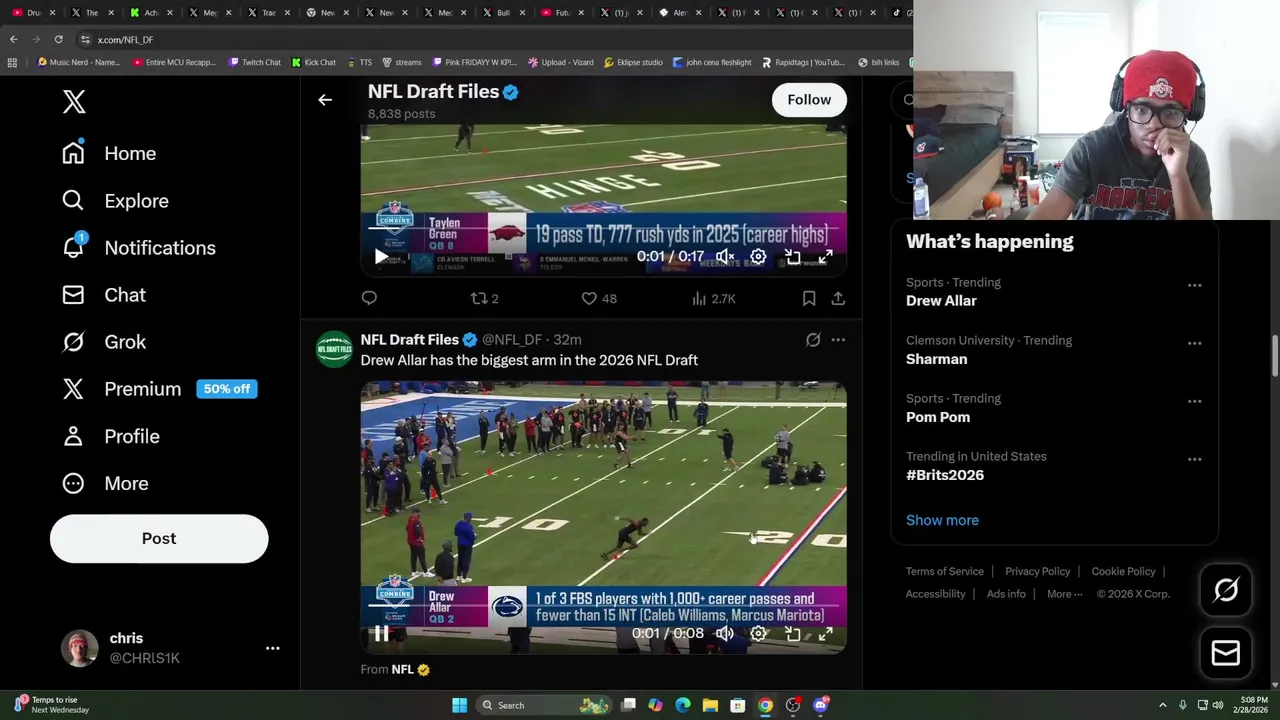Open floating messages envelope button

(1226, 653)
